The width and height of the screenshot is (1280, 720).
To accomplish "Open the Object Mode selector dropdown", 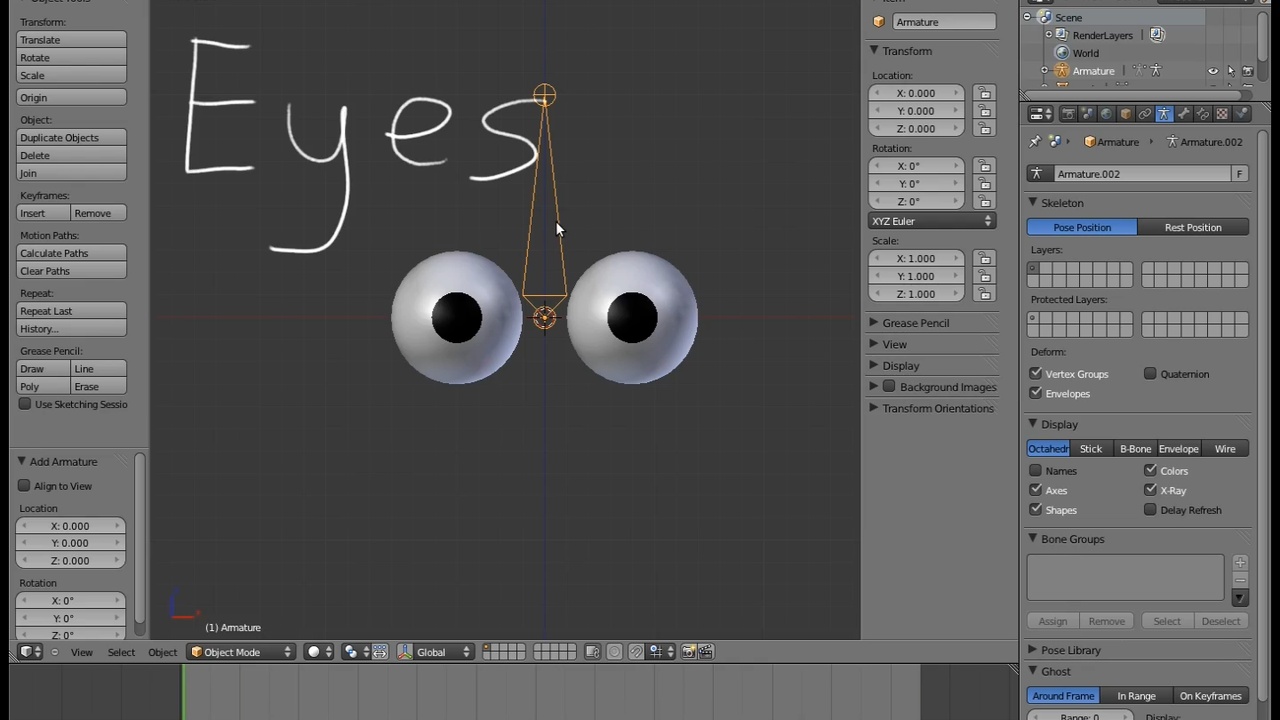I will (241, 652).
